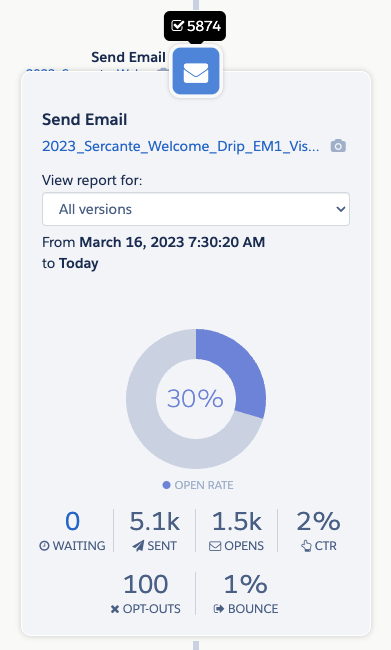The image size is (391, 650).
Task: Click the arrow icon next to BOUNCE
Action: [x=219, y=609]
